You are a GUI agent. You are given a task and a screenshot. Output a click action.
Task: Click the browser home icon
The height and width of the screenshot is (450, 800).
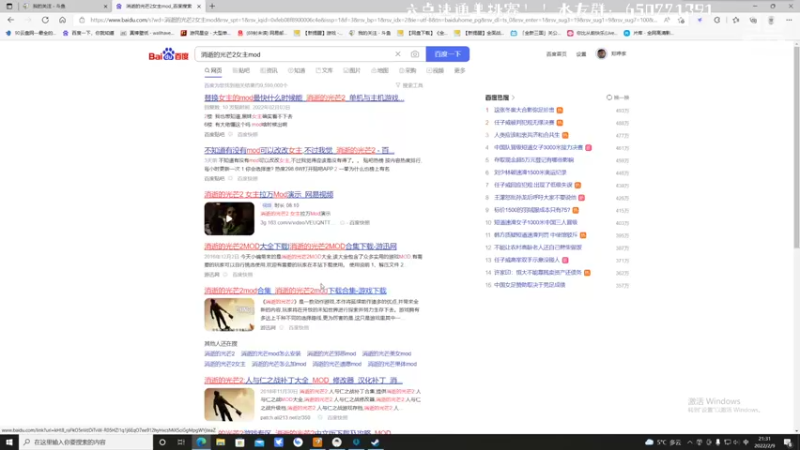(x=62, y=20)
